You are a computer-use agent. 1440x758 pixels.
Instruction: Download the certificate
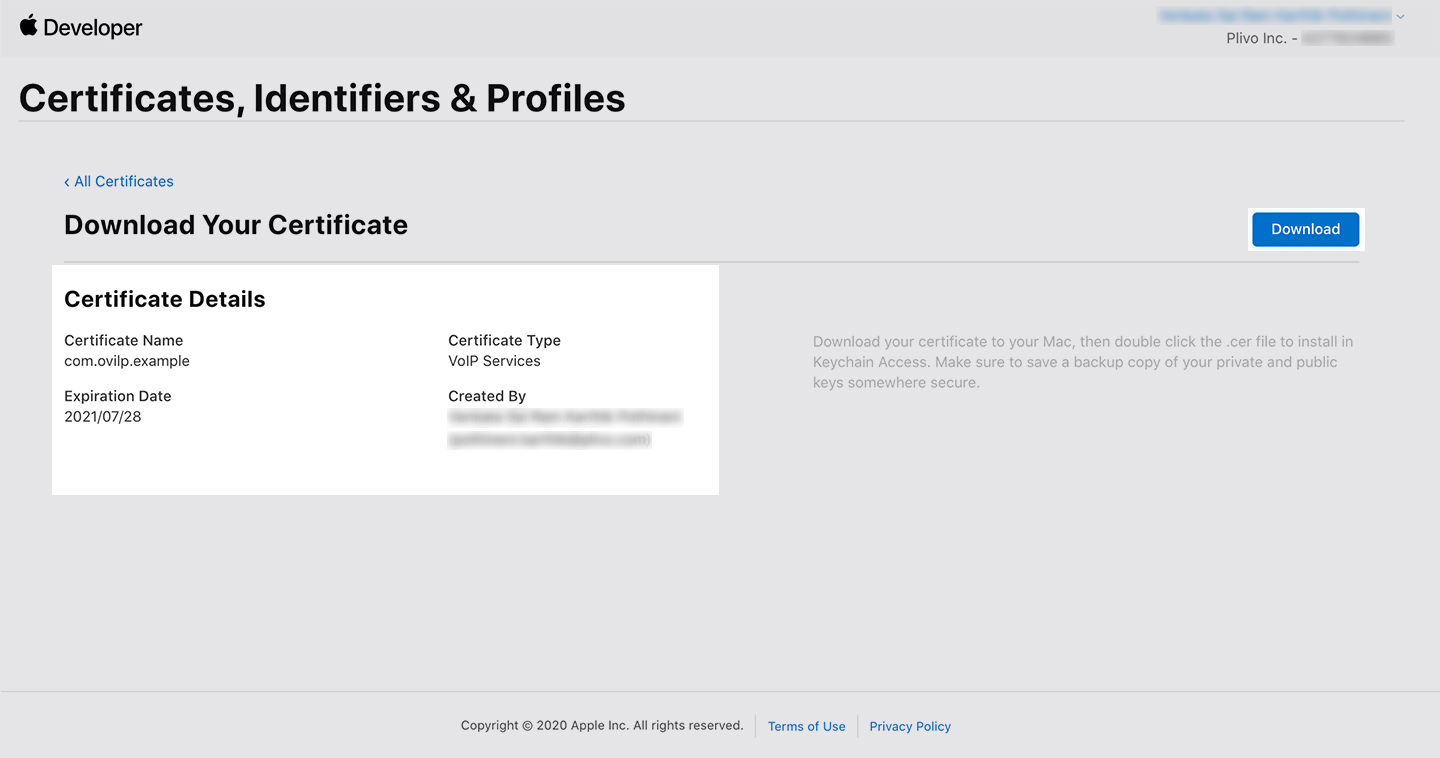tap(1305, 229)
